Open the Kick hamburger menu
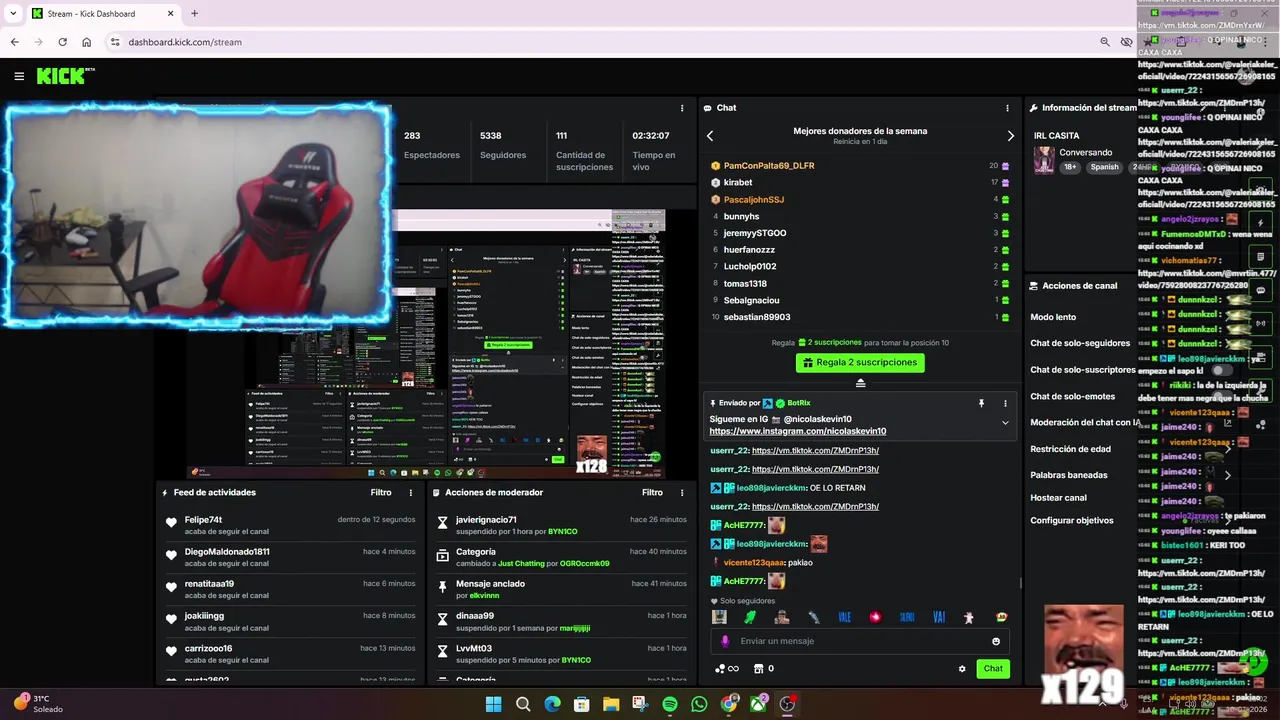The image size is (1280, 720). click(19, 76)
